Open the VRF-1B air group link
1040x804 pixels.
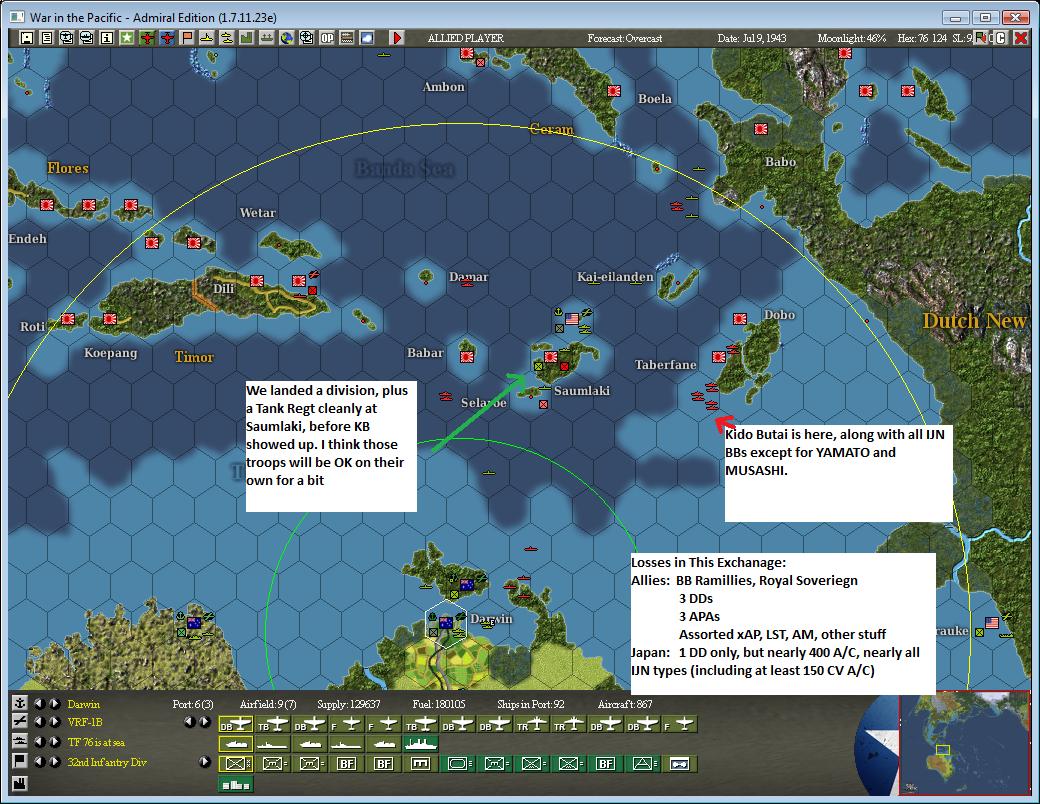tap(85, 722)
